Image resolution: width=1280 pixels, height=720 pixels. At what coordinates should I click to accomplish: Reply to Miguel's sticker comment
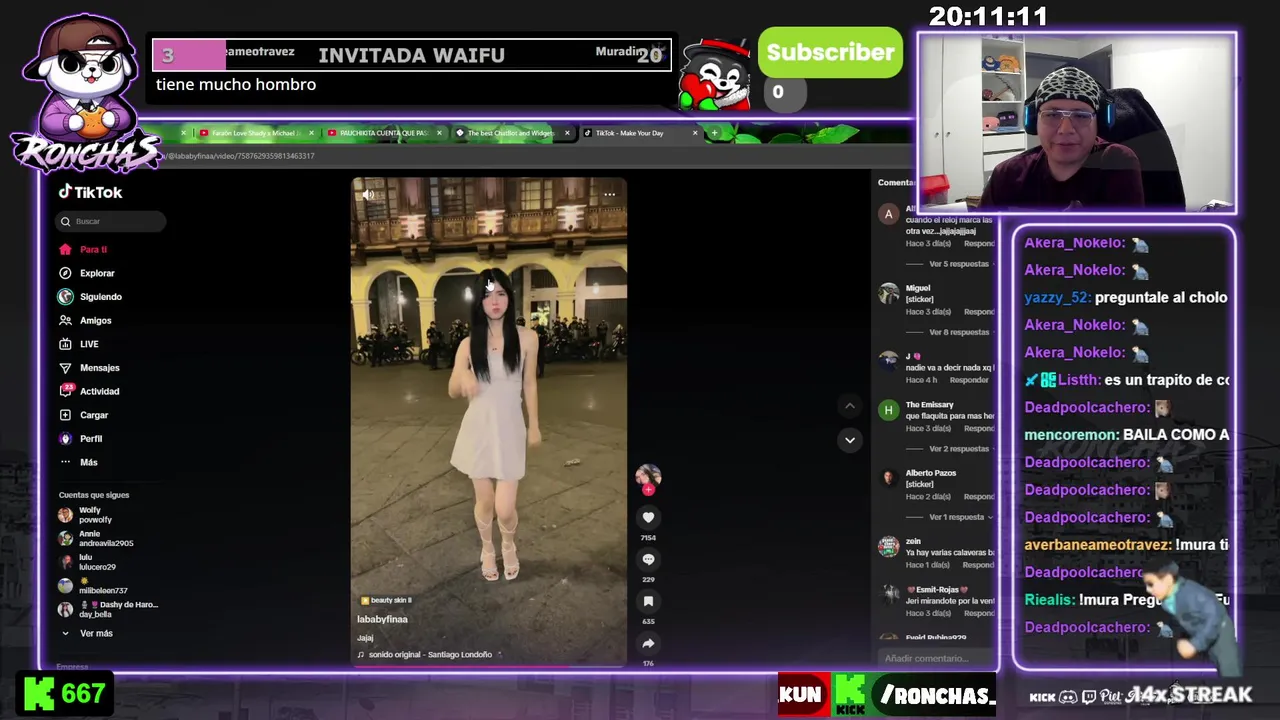click(x=979, y=312)
